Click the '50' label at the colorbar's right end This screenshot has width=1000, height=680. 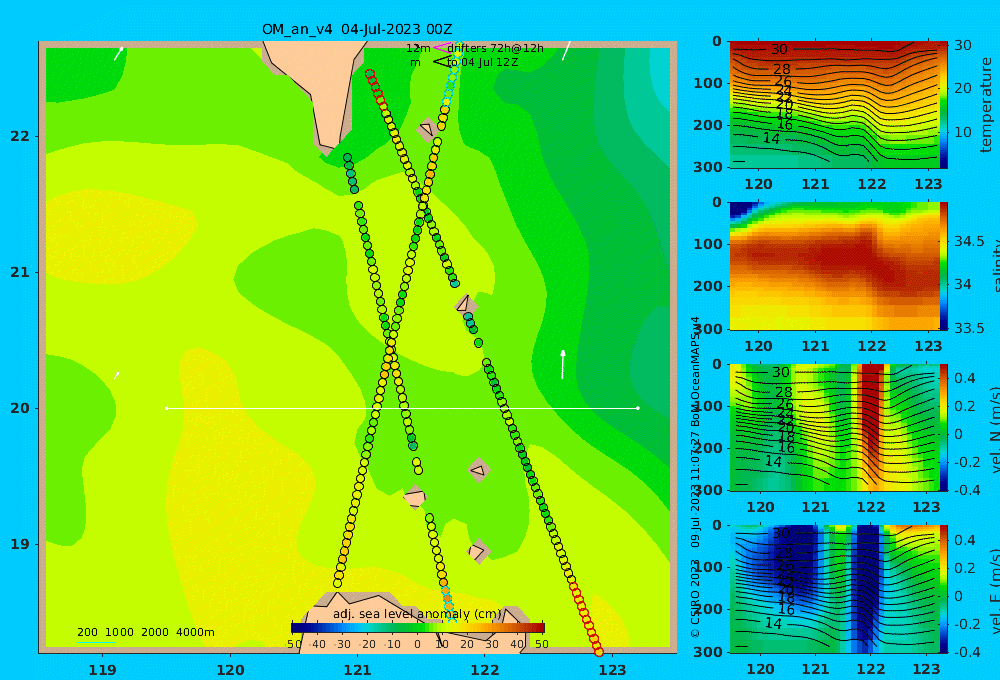[x=541, y=644]
